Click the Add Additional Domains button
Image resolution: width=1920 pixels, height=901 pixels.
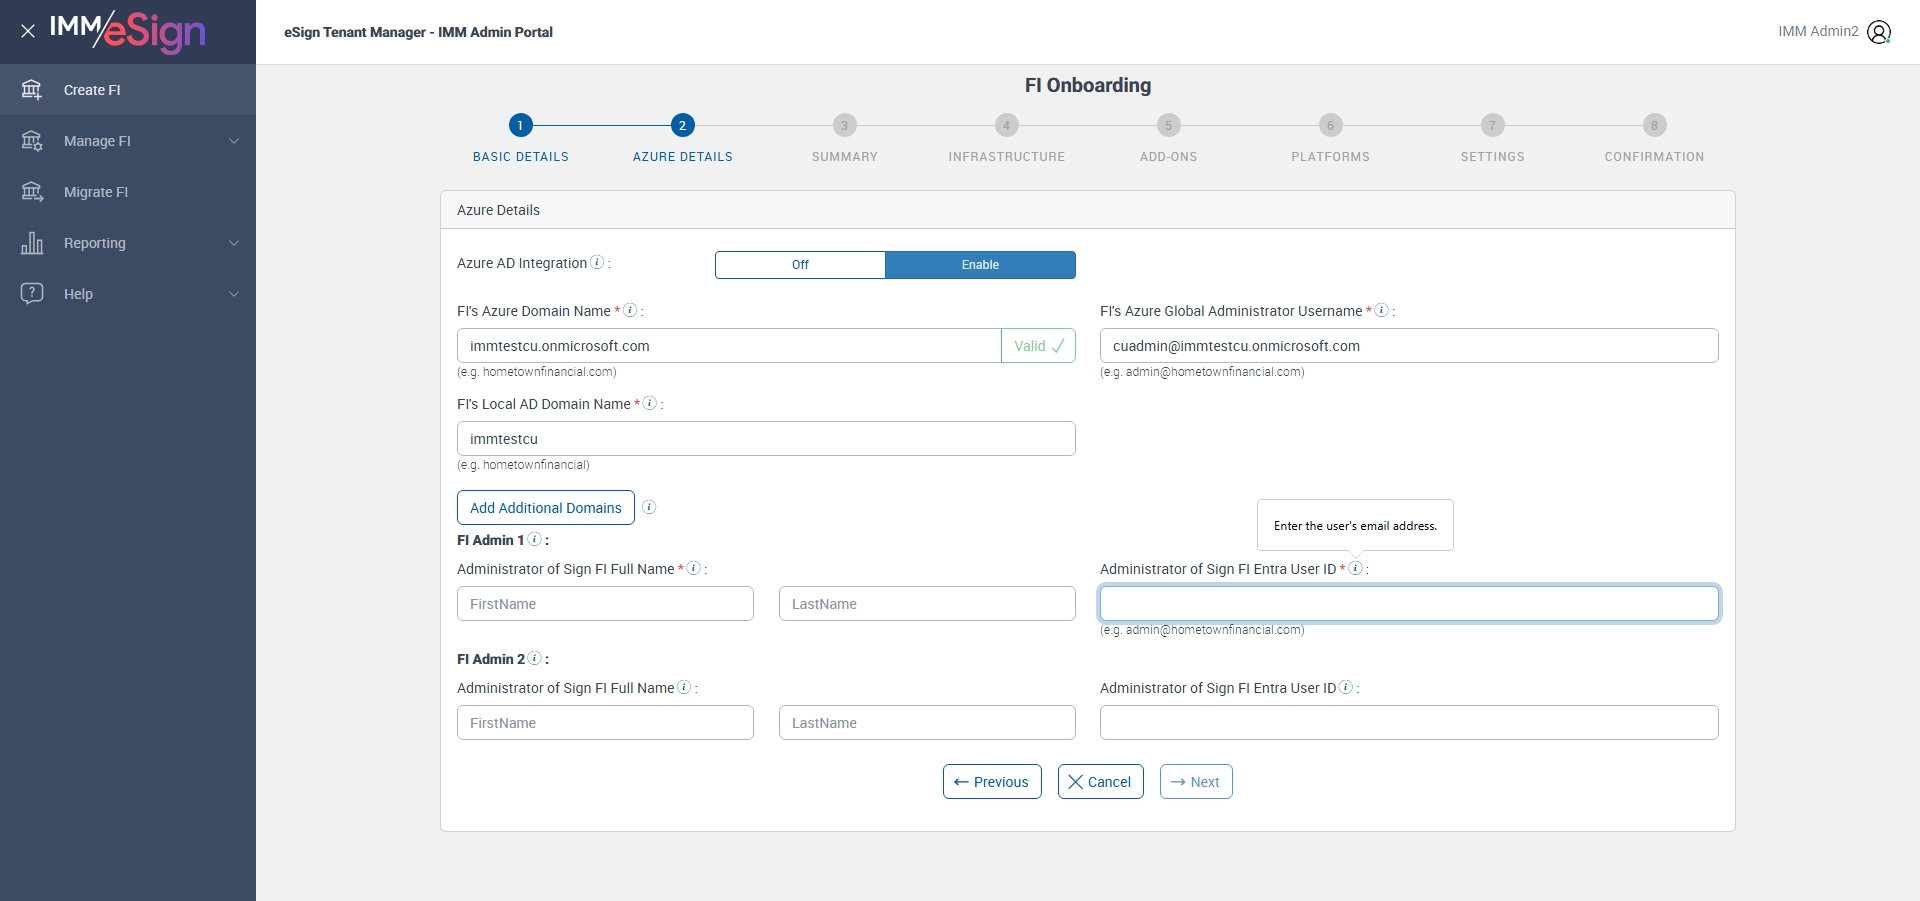coord(546,508)
